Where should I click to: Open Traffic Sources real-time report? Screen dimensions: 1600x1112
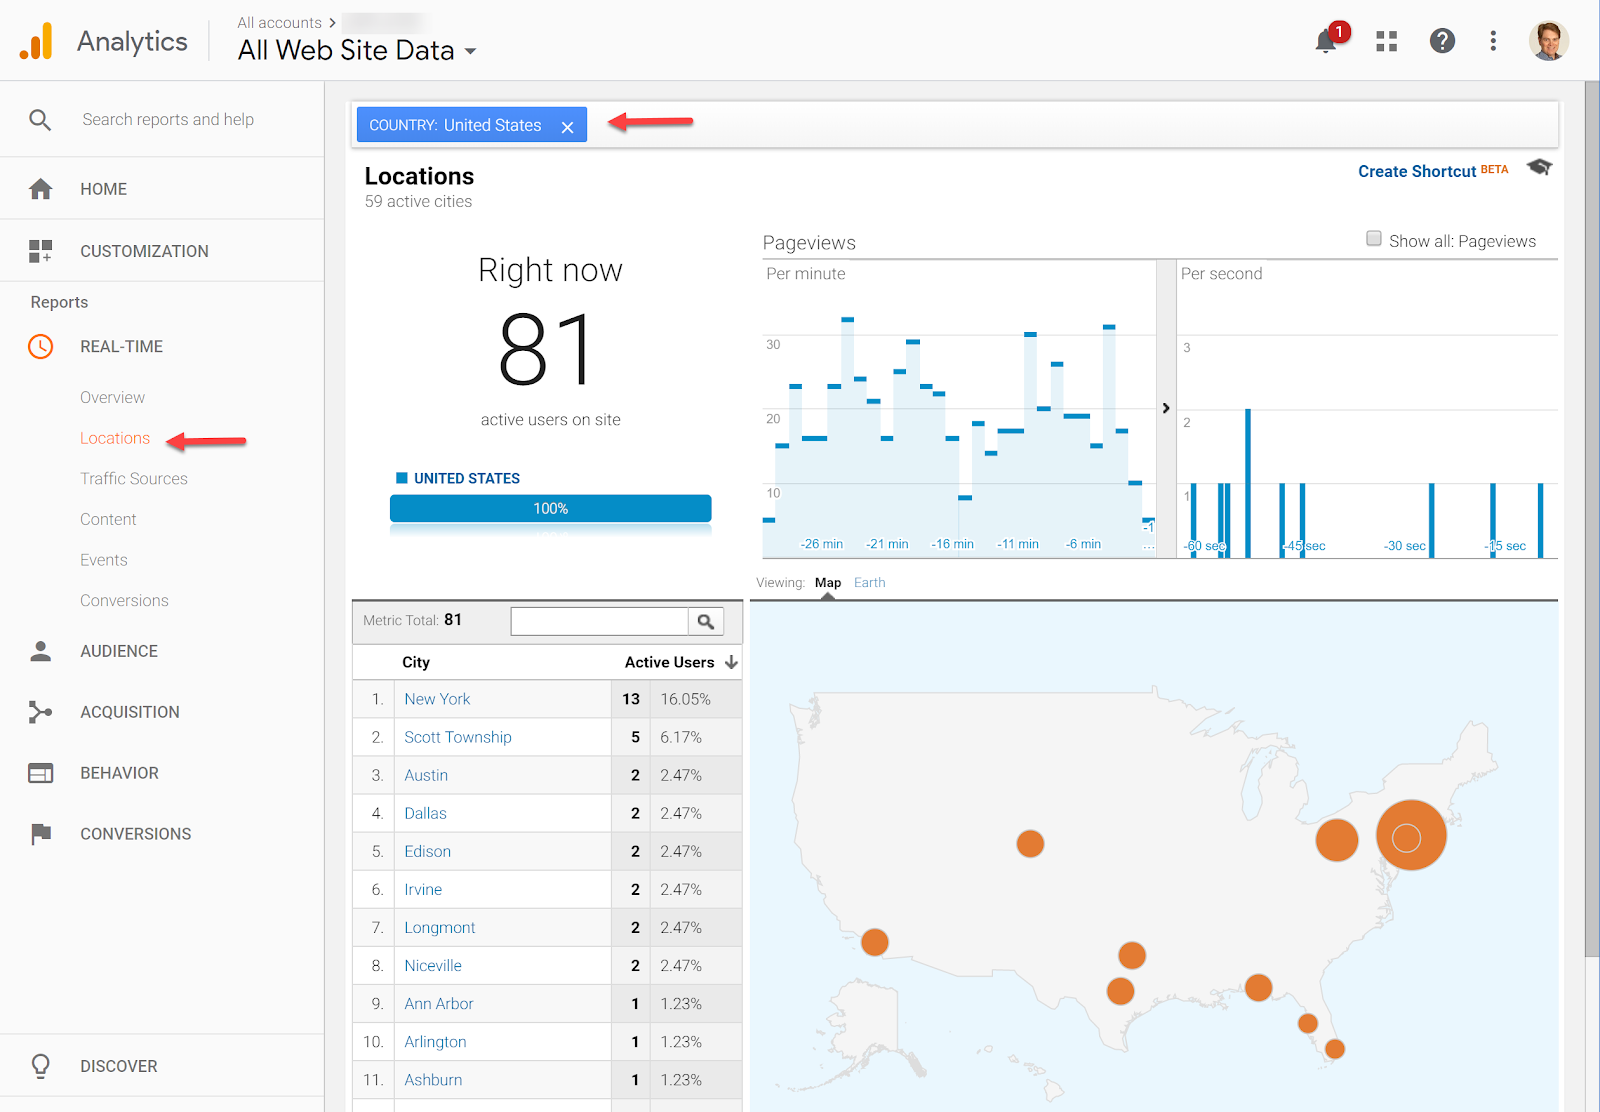[134, 479]
